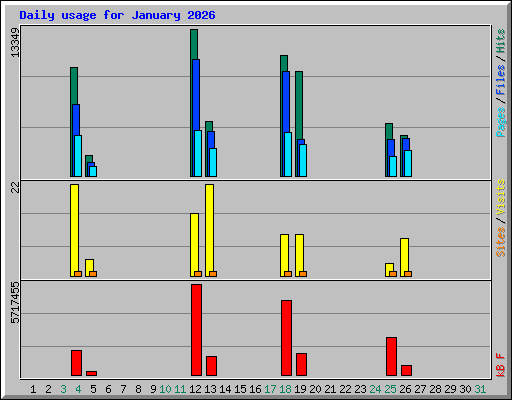
Task: Click the cyan pages bar for day 26
Action: coord(408,163)
